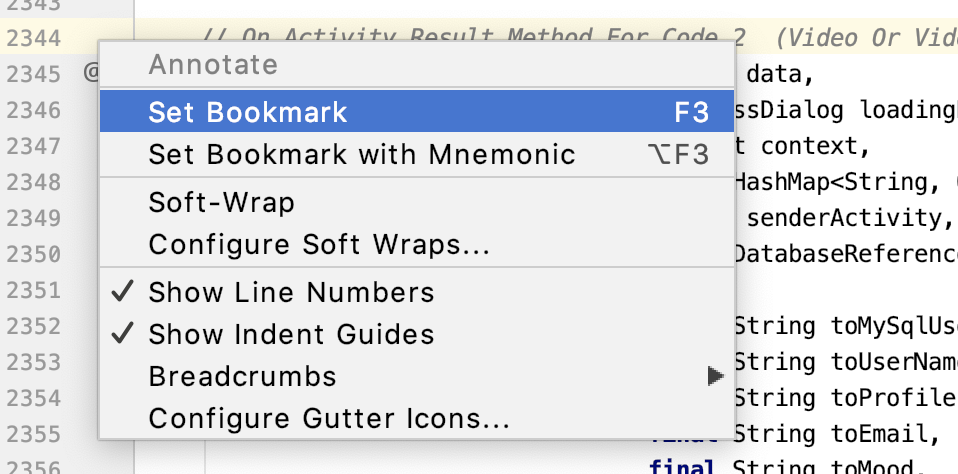The image size is (958, 474).
Task: Toggle the Soft-Wrap option
Action: (221, 202)
